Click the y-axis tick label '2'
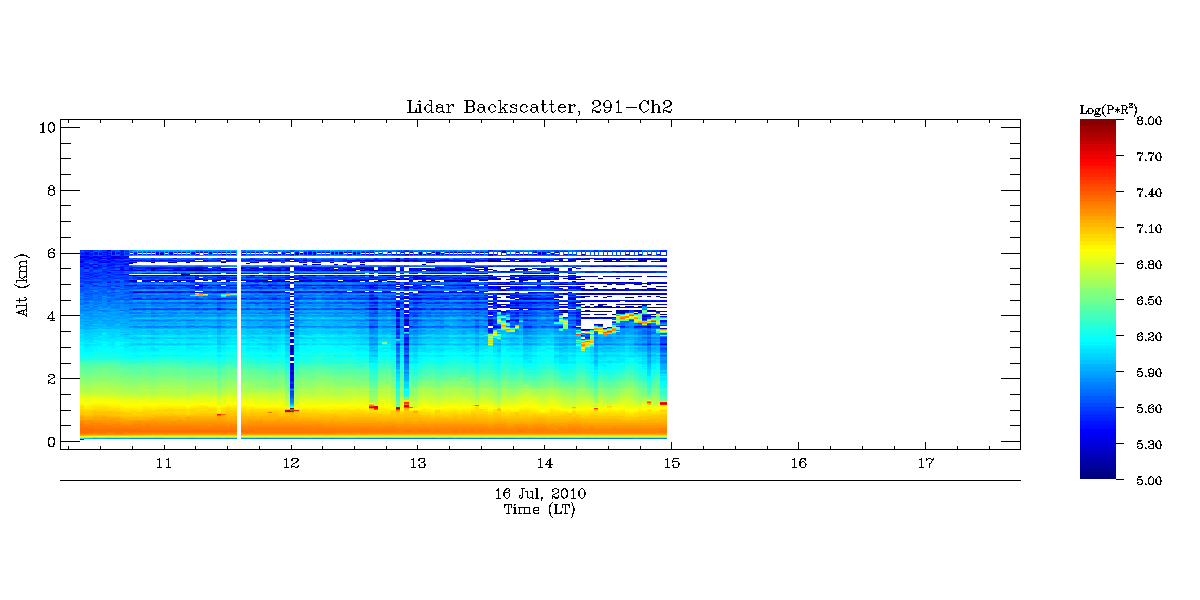 click(x=49, y=379)
